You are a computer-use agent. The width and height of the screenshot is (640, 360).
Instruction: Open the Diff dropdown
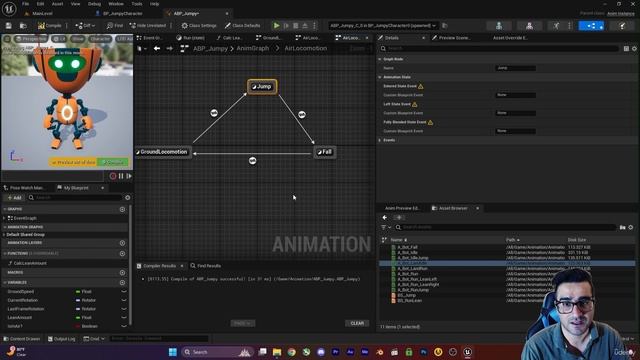point(85,26)
